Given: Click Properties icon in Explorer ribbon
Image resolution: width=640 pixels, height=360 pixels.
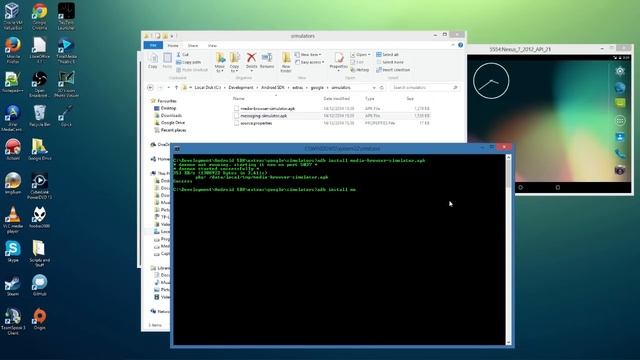Looking at the screenshot, I should (338, 61).
